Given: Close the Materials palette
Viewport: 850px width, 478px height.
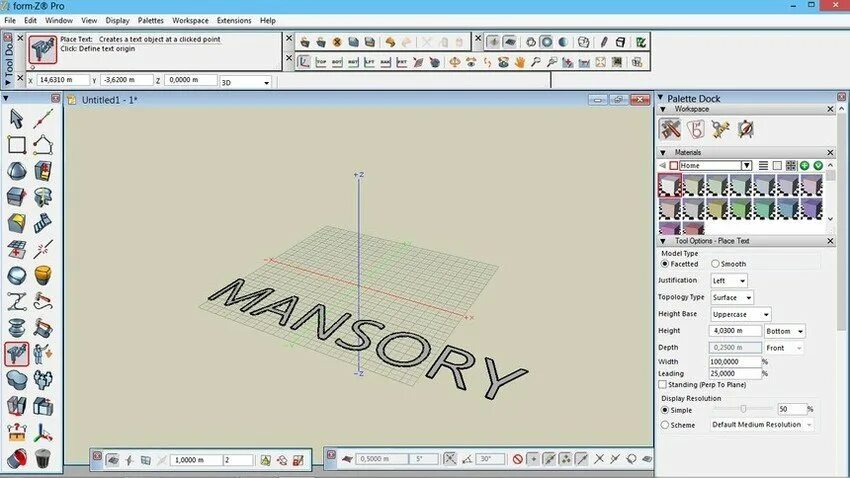Looking at the screenshot, I should (830, 153).
